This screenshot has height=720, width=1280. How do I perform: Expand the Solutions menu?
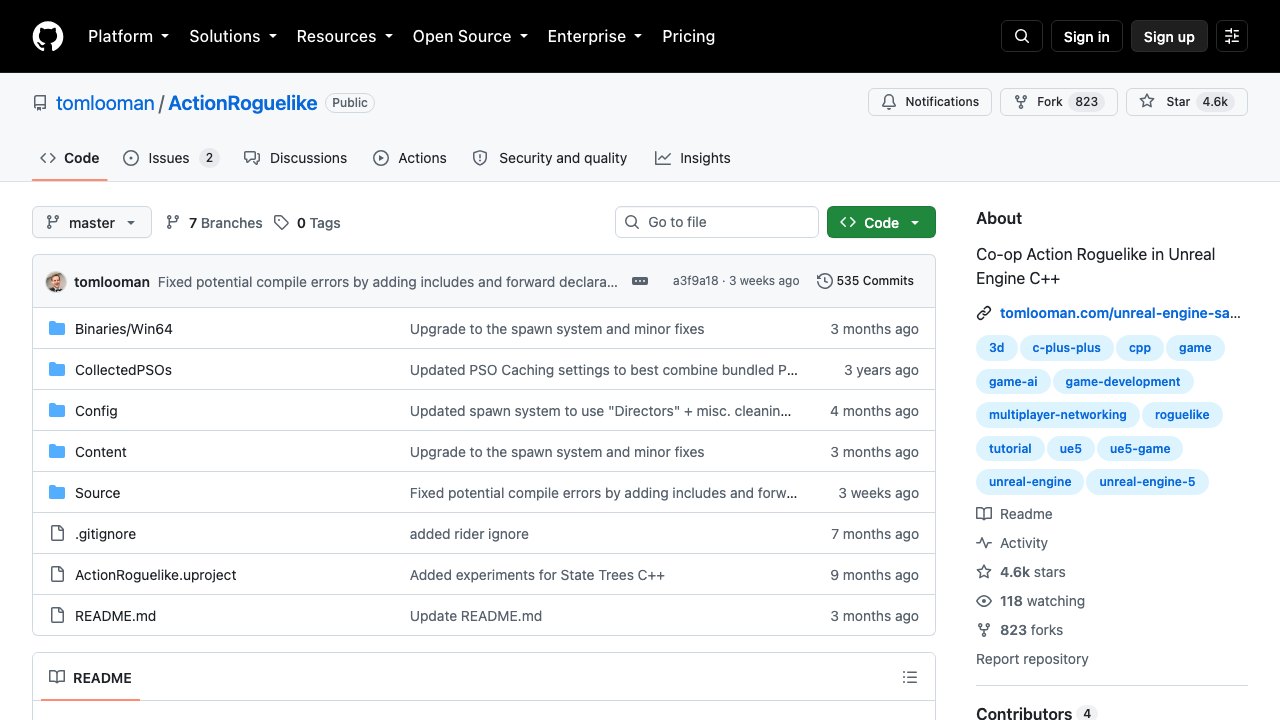(x=232, y=36)
